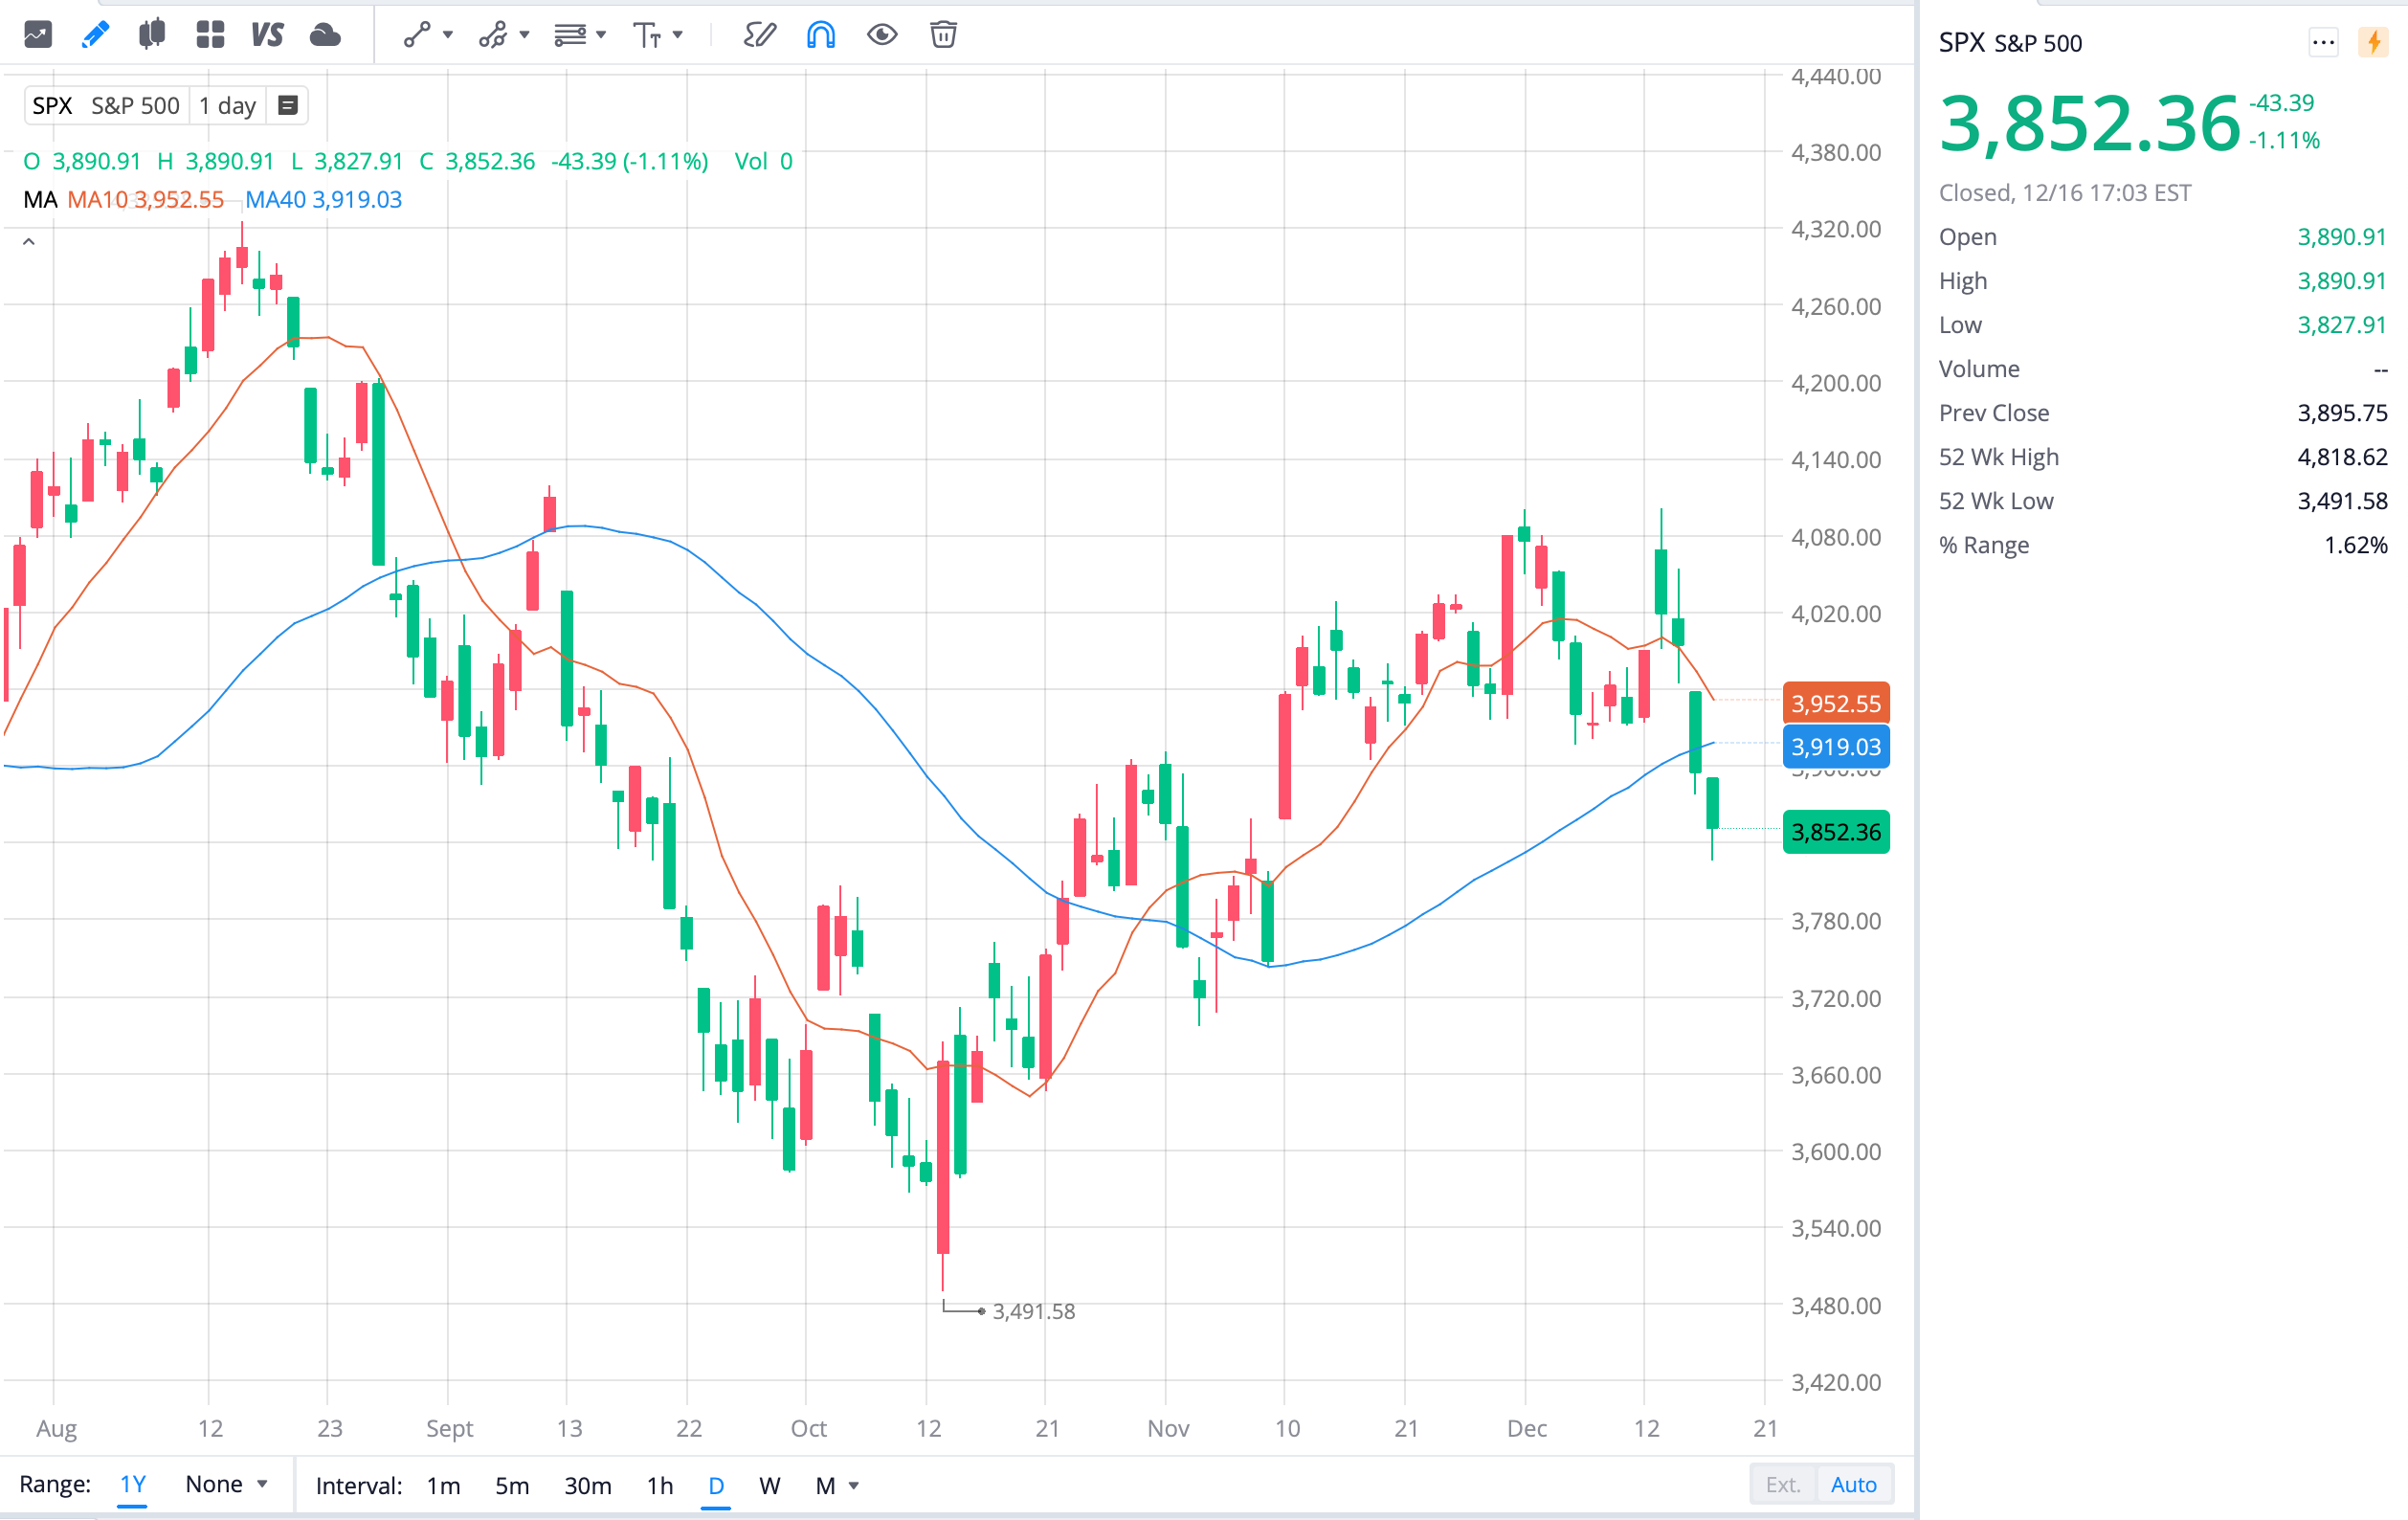The width and height of the screenshot is (2408, 1520).
Task: Click the orange MA10 price label
Action: [1835, 703]
